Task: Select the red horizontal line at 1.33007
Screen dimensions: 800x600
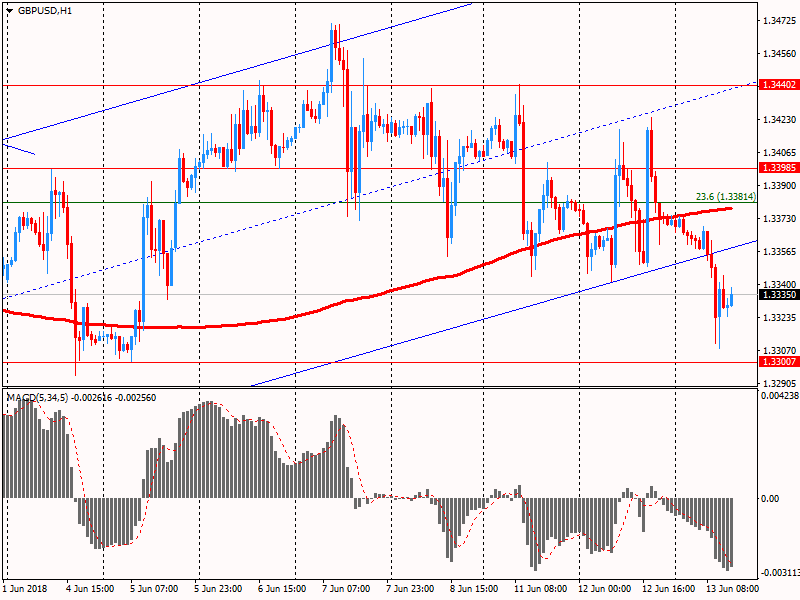Action: [x=378, y=362]
